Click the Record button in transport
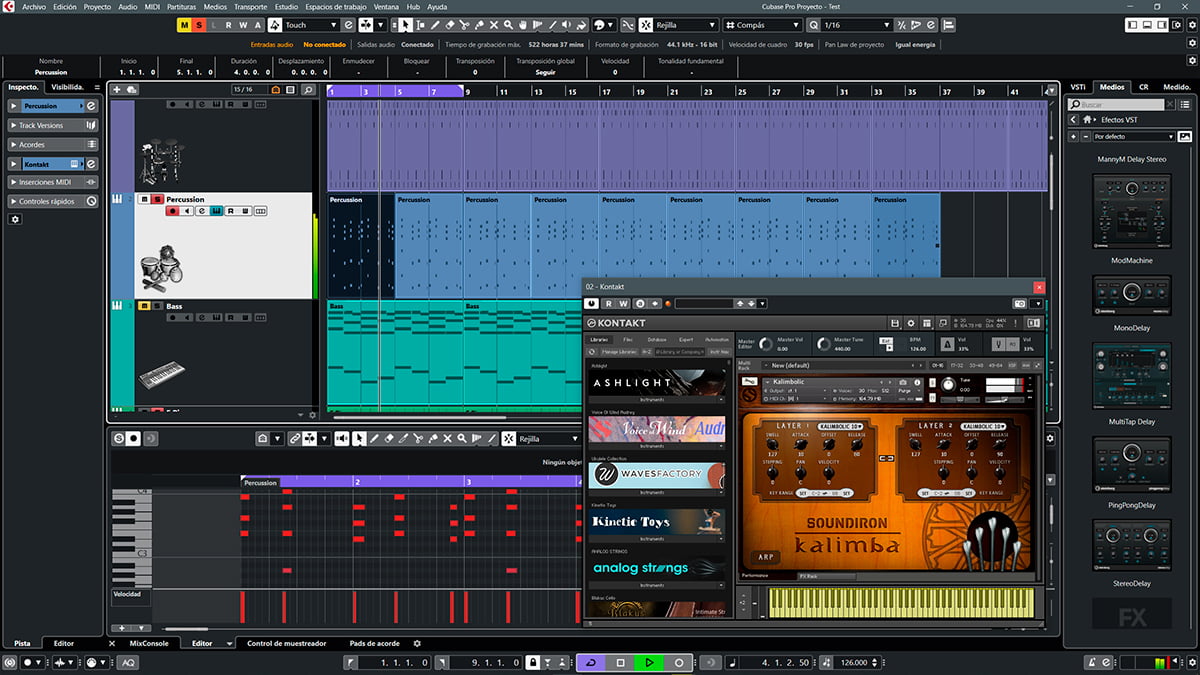 (679, 662)
